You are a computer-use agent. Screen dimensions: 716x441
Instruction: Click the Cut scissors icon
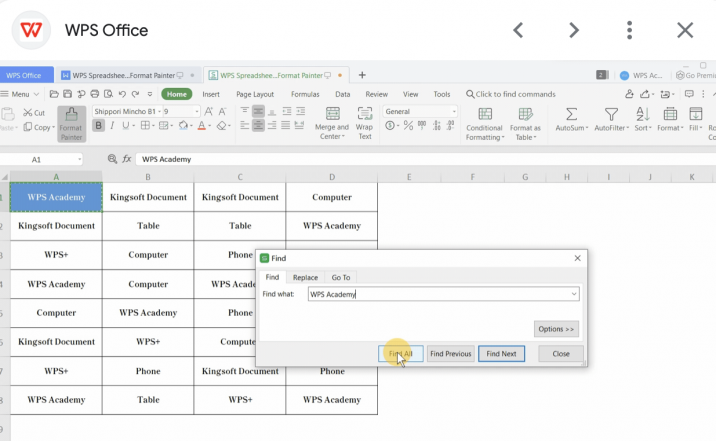tap(27, 113)
